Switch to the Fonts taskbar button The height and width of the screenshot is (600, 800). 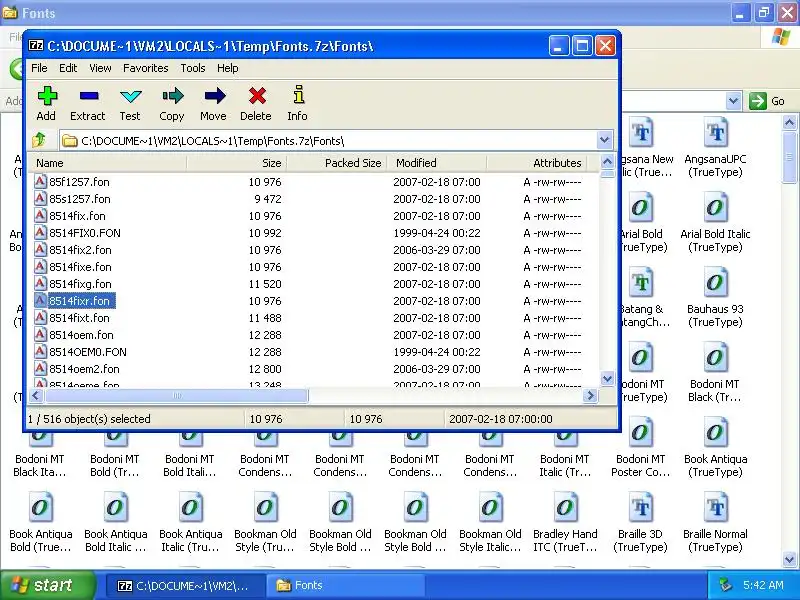coord(347,585)
